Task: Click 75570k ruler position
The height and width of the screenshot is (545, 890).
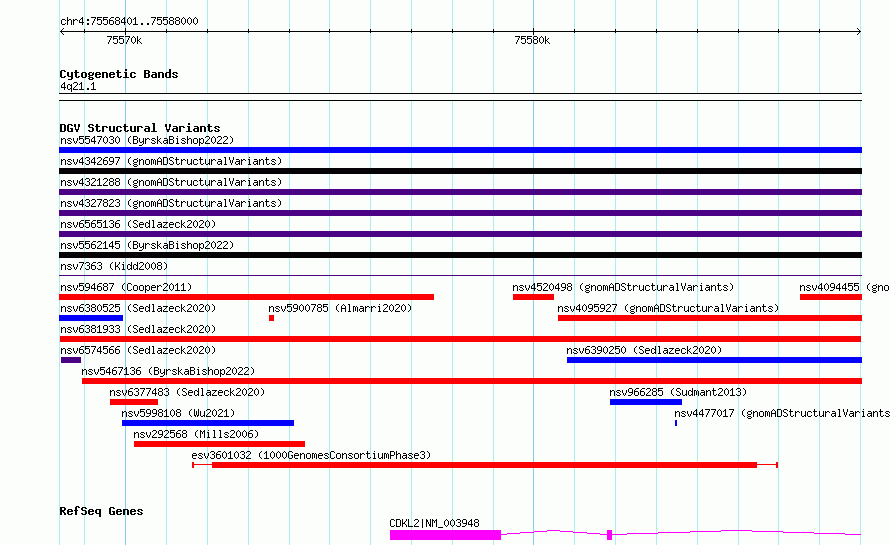Action: point(124,40)
